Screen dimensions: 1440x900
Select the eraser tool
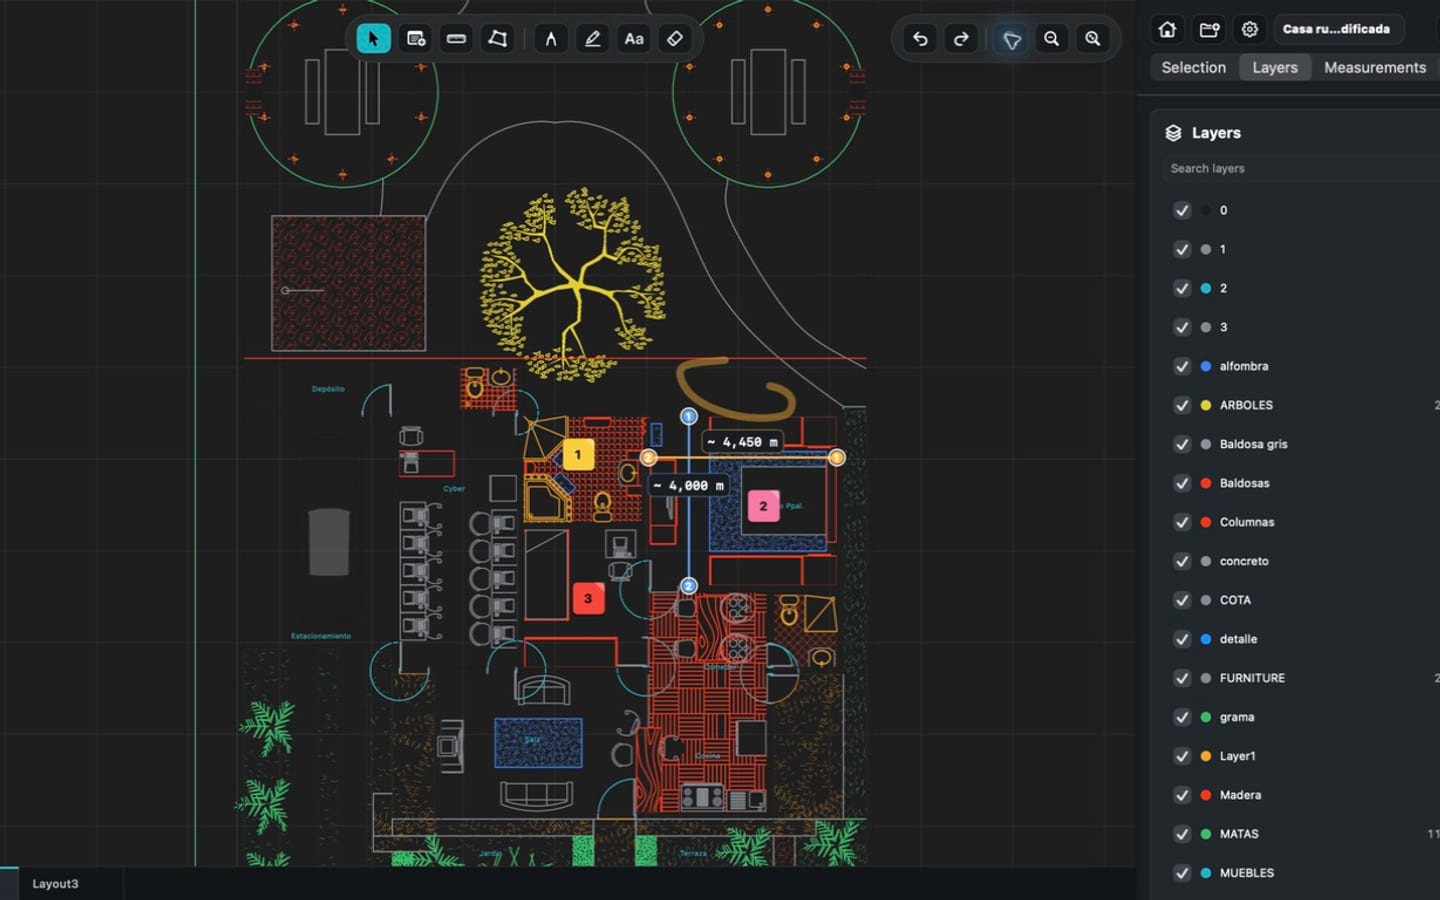(675, 39)
